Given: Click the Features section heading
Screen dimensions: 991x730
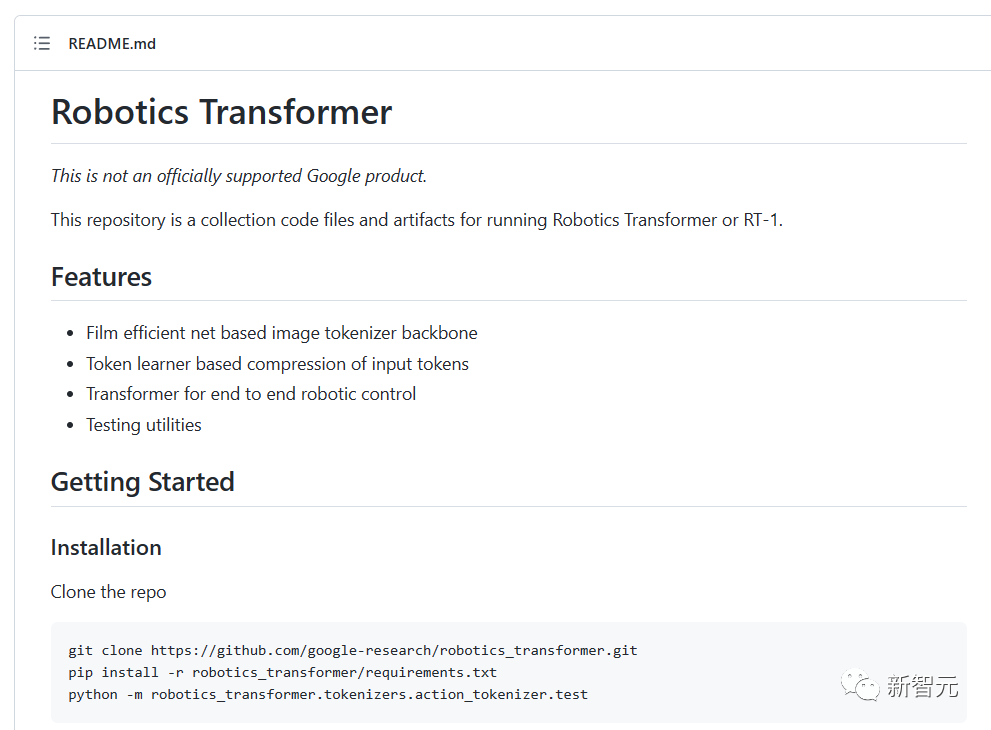Looking at the screenshot, I should tap(101, 276).
